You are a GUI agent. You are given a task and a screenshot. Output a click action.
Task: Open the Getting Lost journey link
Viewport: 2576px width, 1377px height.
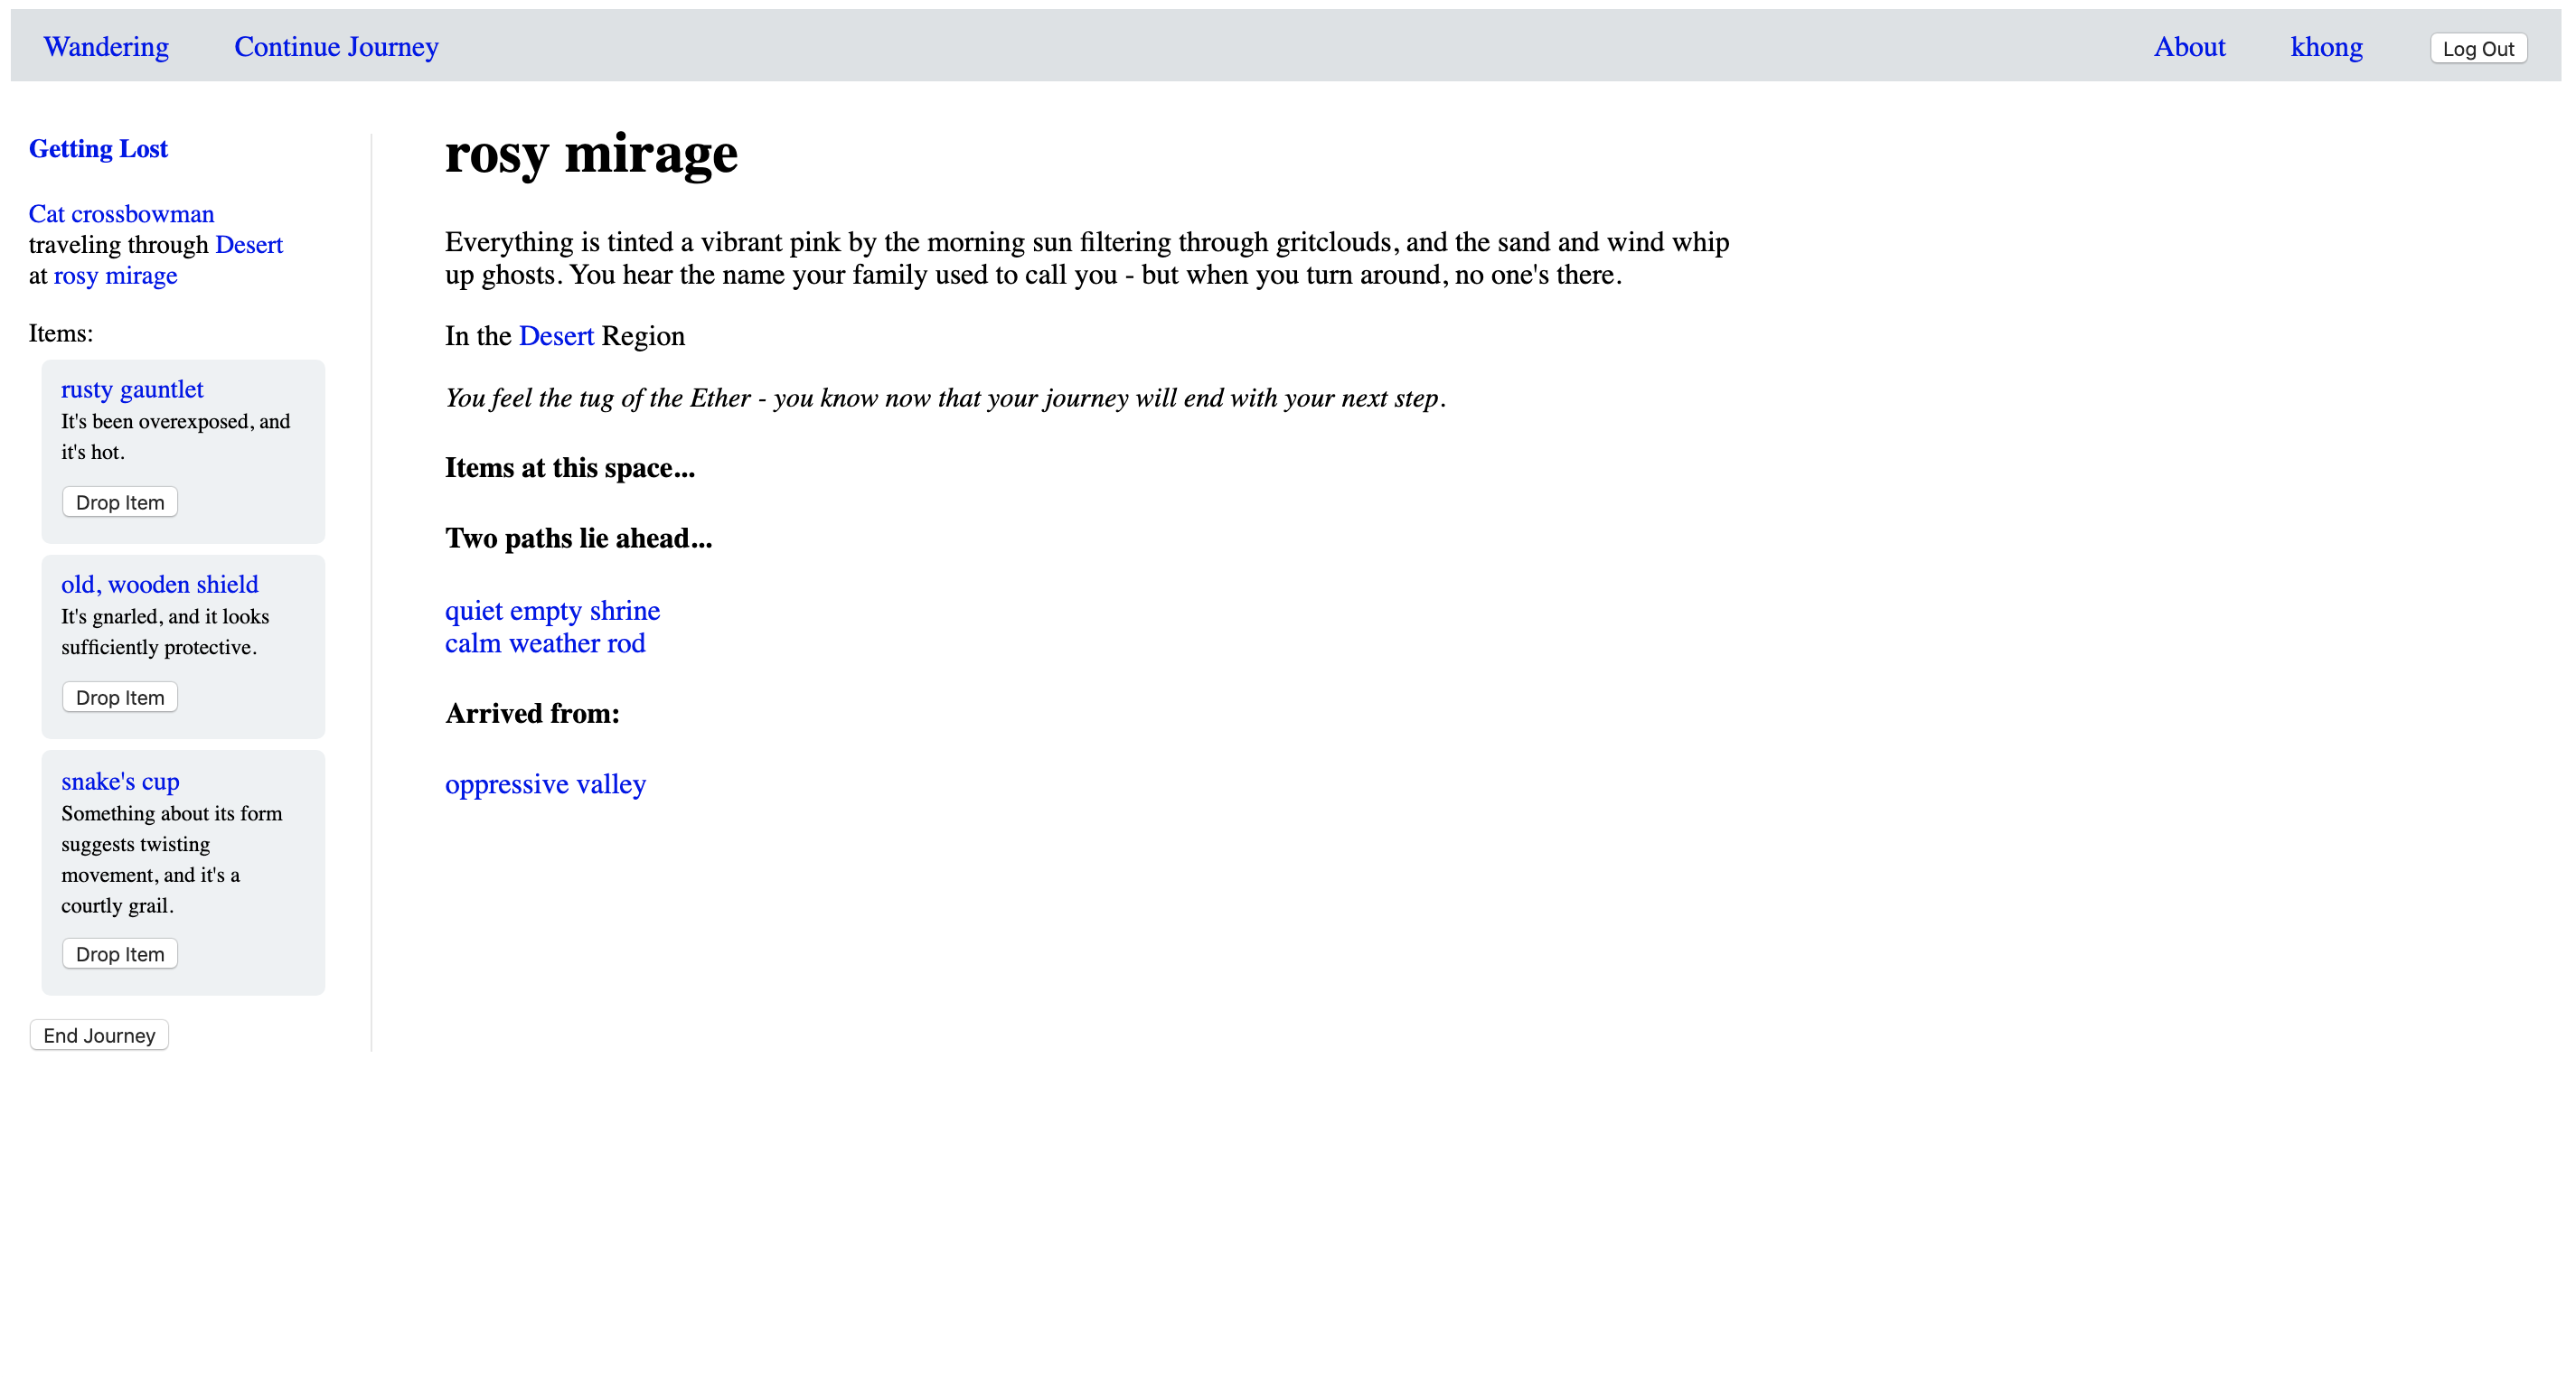(x=98, y=149)
